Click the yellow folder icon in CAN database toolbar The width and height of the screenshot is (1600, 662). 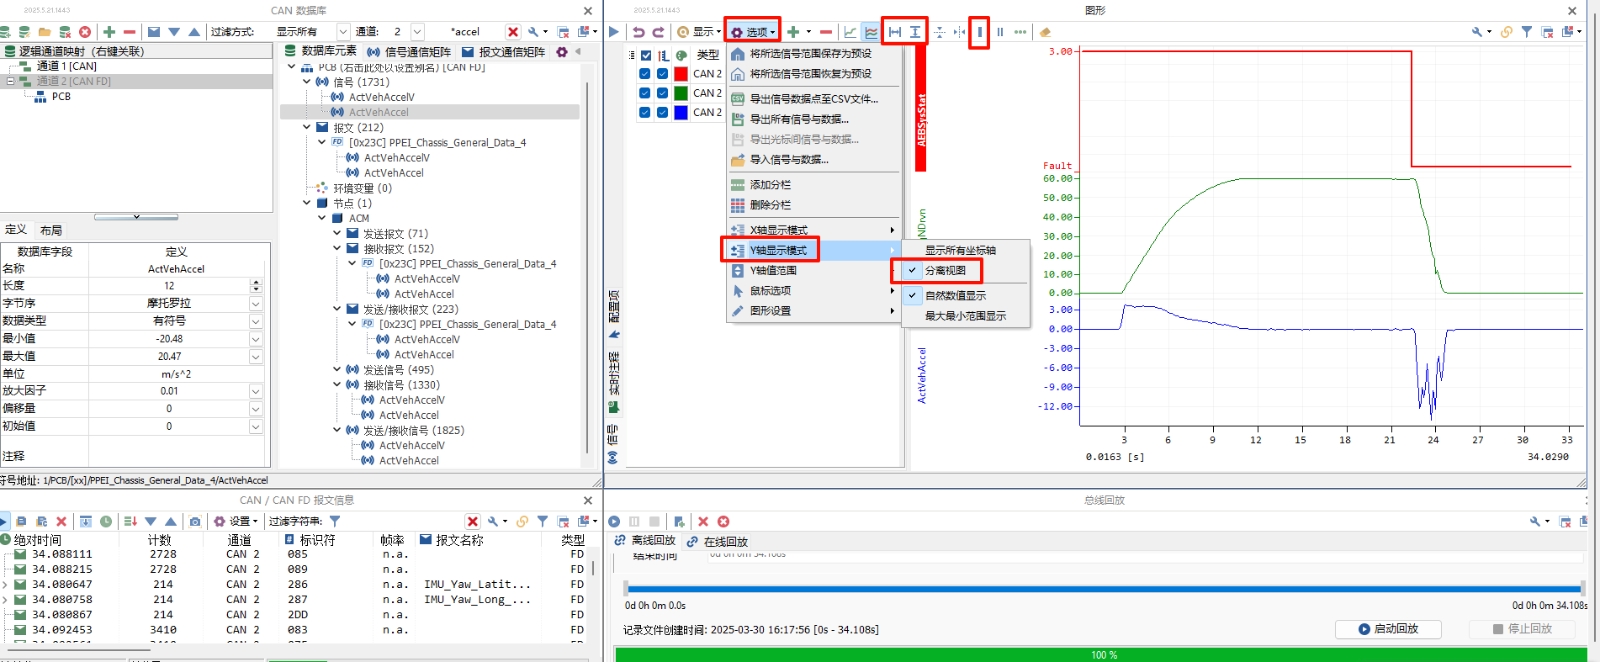45,32
